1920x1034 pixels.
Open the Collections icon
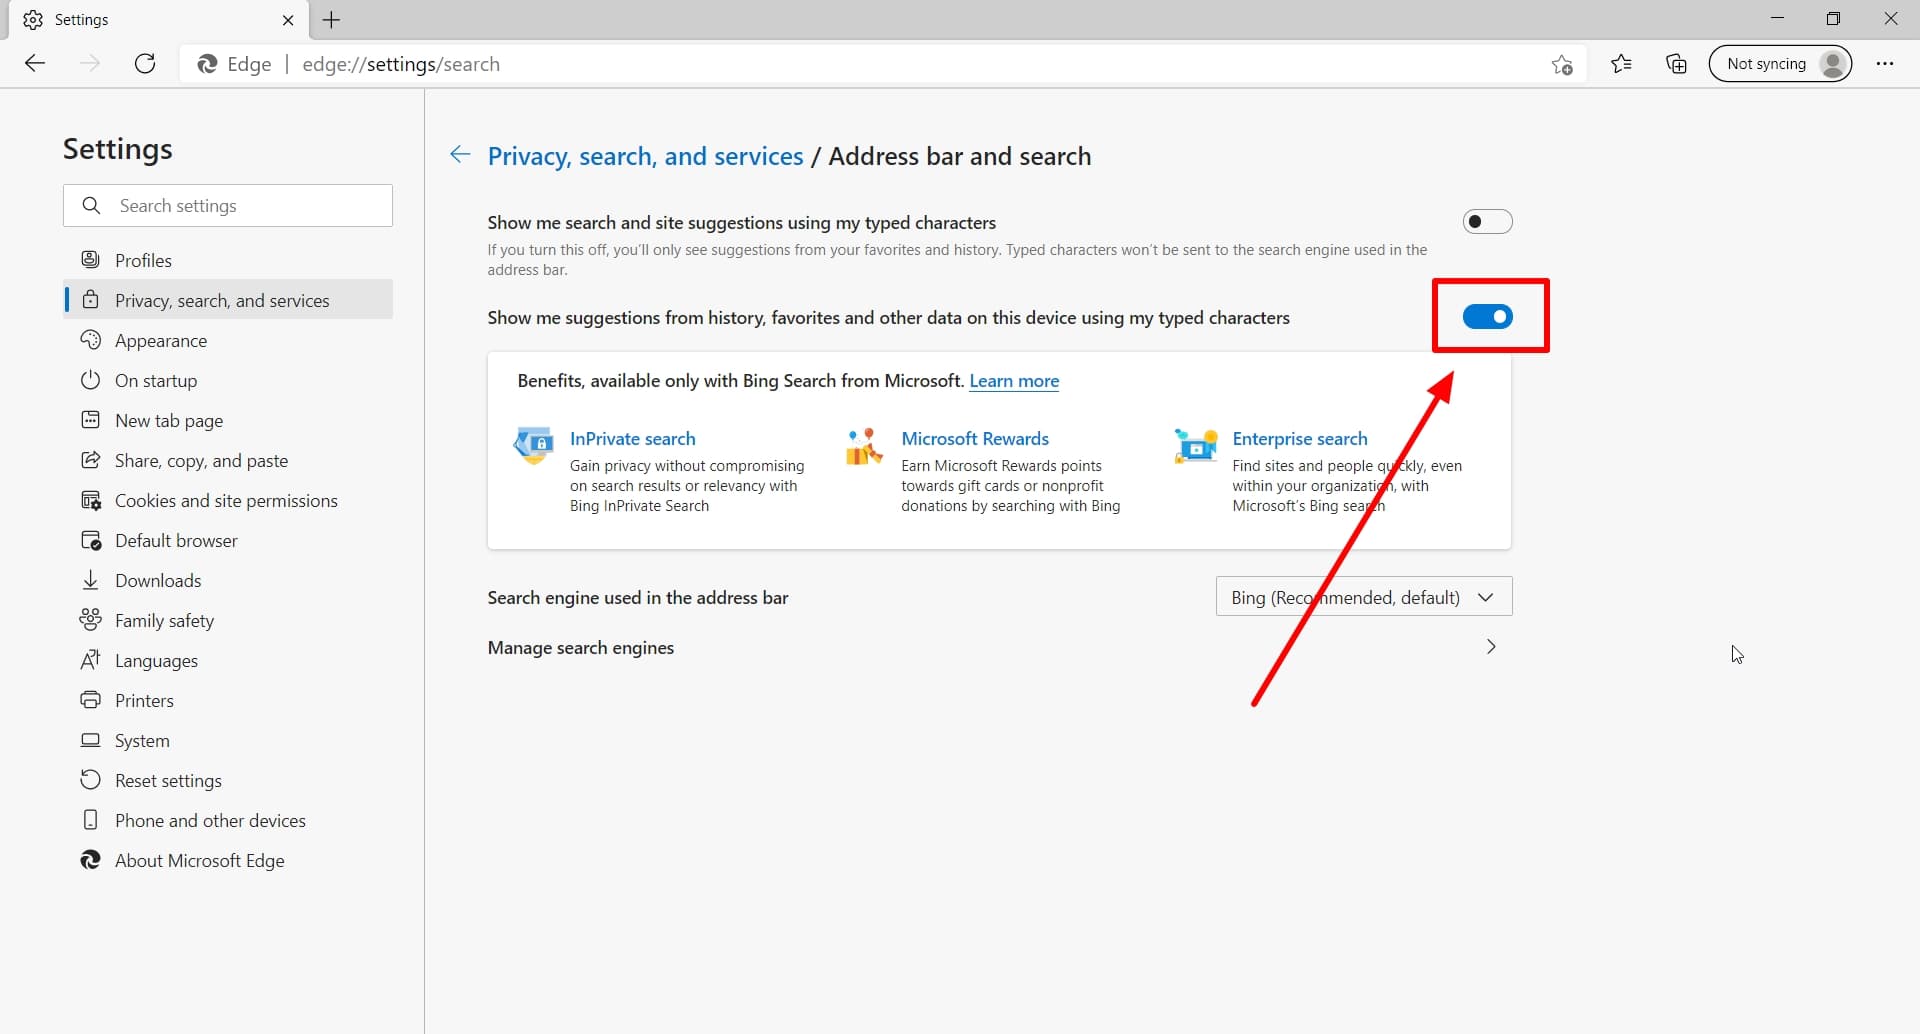(1676, 64)
